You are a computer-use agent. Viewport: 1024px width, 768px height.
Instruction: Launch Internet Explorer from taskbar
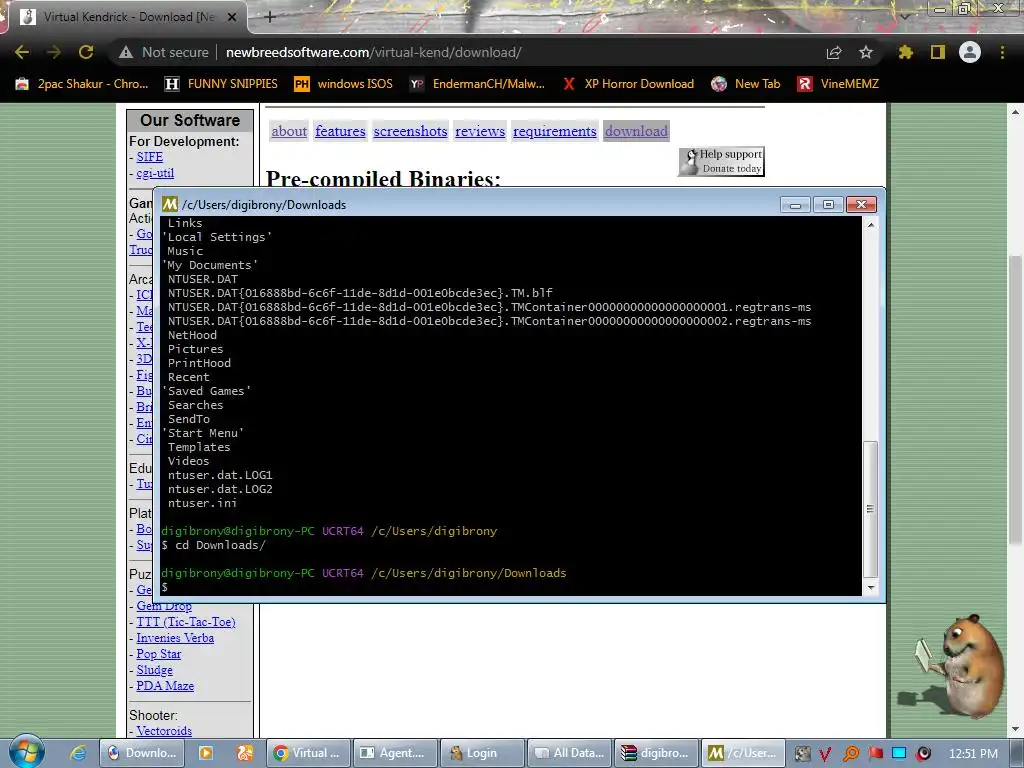coord(78,753)
